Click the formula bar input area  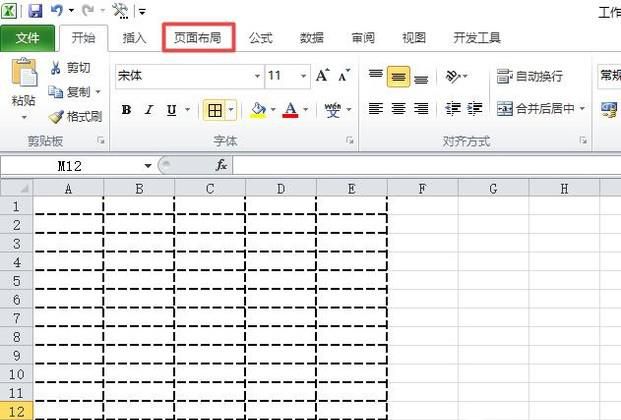tap(427, 166)
